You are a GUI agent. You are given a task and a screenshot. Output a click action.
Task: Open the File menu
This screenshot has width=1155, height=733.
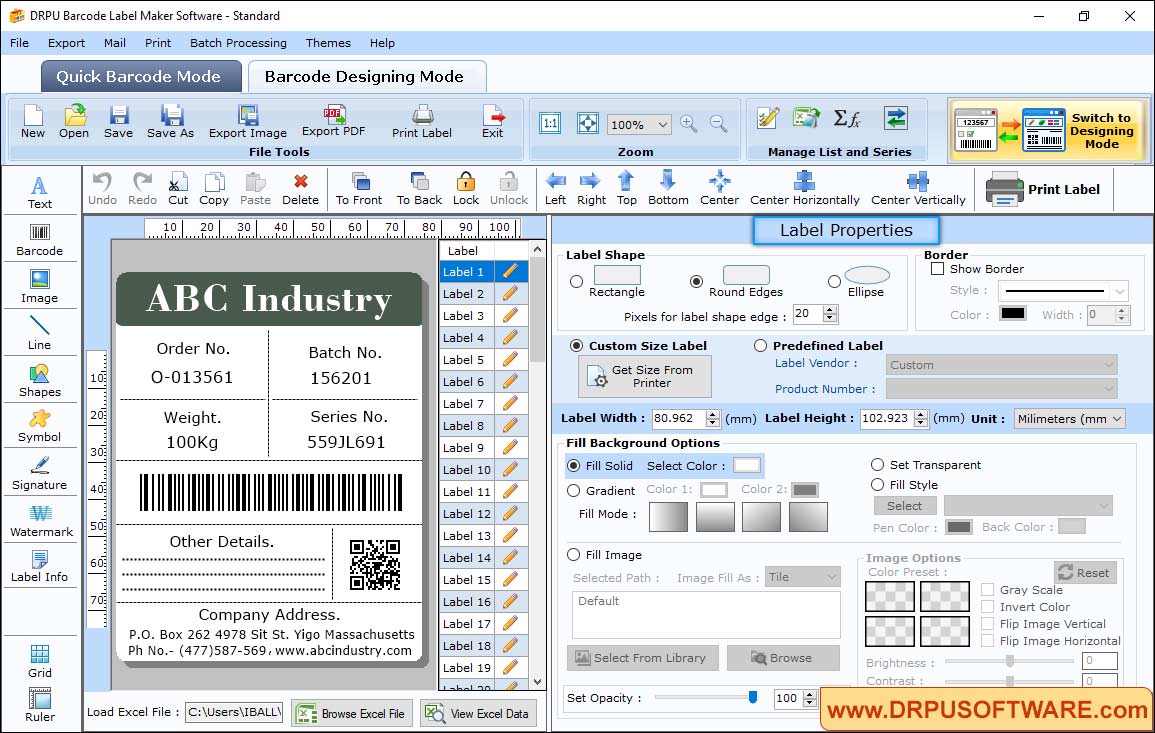click(x=19, y=43)
